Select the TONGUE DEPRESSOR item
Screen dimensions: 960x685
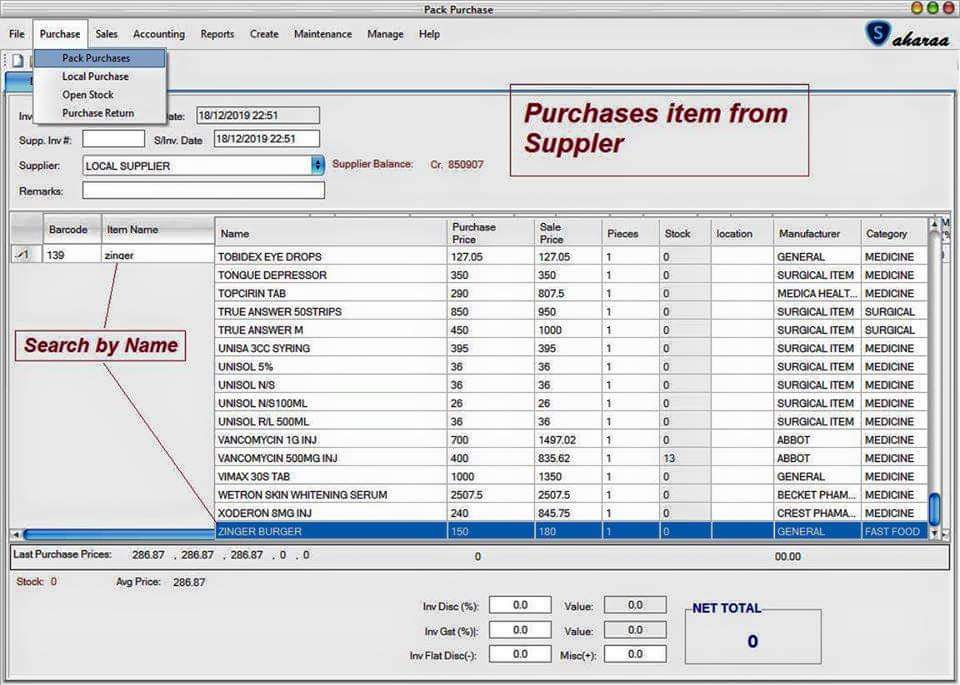click(x=572, y=275)
